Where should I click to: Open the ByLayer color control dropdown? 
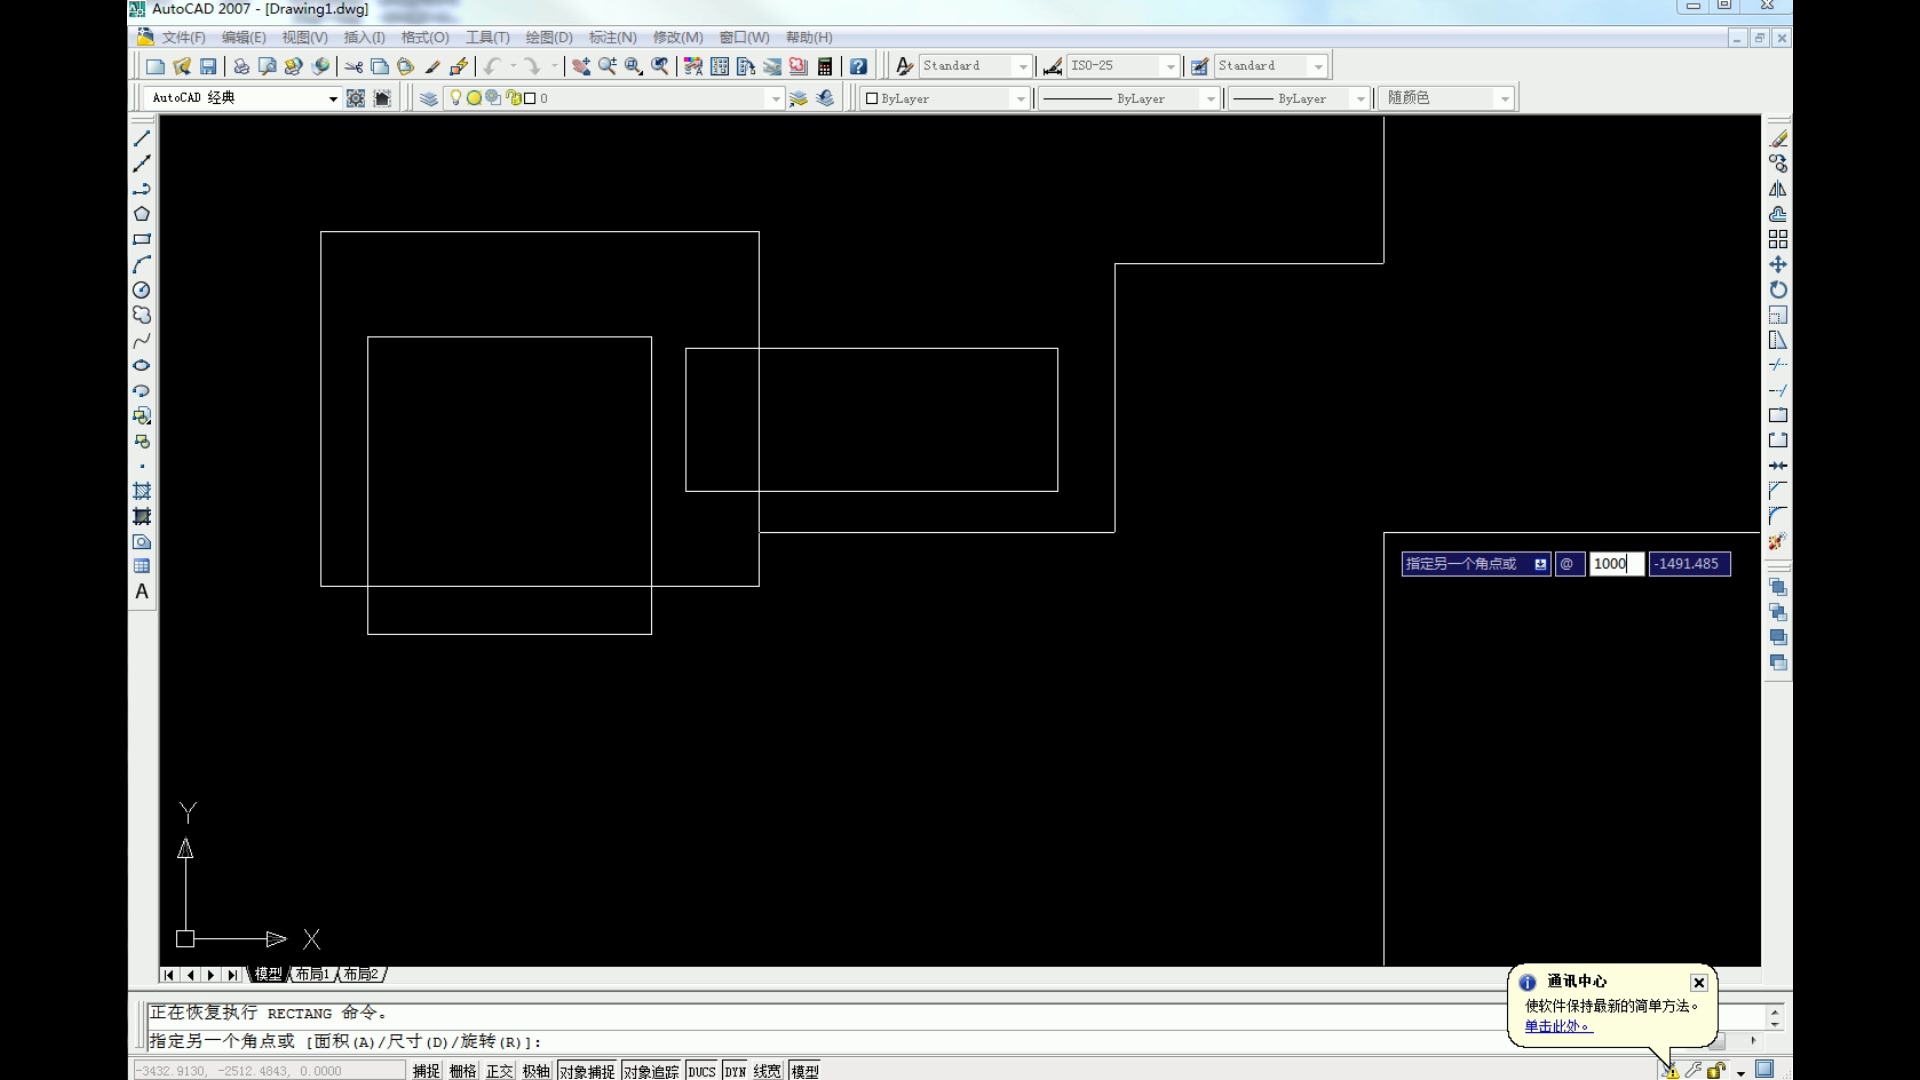coord(1020,98)
